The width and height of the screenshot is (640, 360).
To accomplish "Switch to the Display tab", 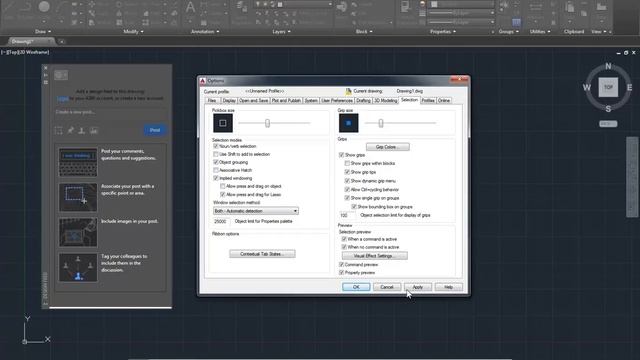I will point(229,100).
